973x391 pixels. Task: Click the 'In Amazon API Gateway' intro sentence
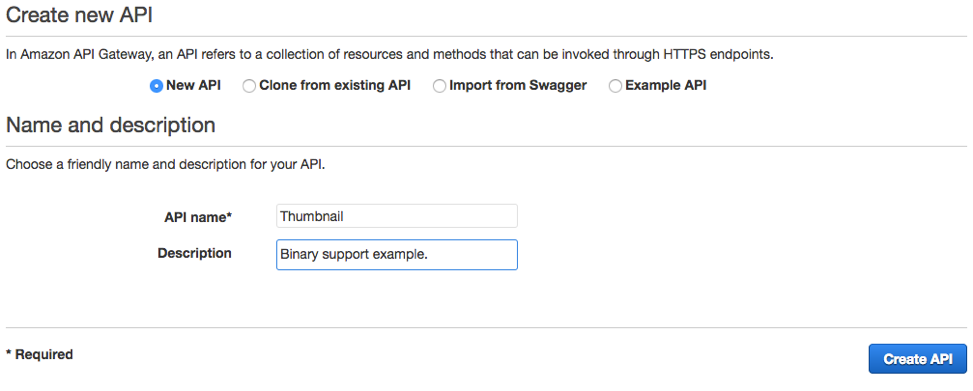(390, 54)
